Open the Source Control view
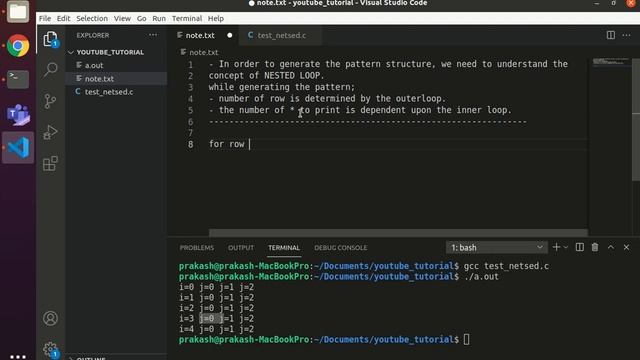640x360 pixels. pos(51,101)
